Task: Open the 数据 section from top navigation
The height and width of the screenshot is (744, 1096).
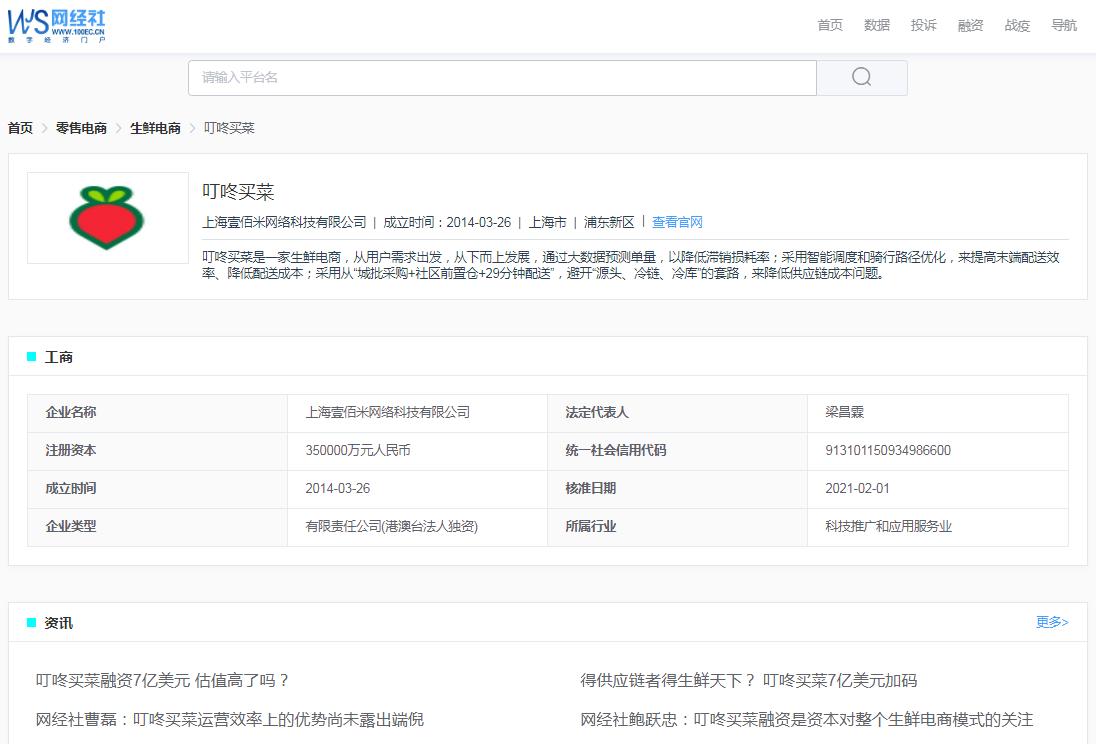Action: point(876,25)
